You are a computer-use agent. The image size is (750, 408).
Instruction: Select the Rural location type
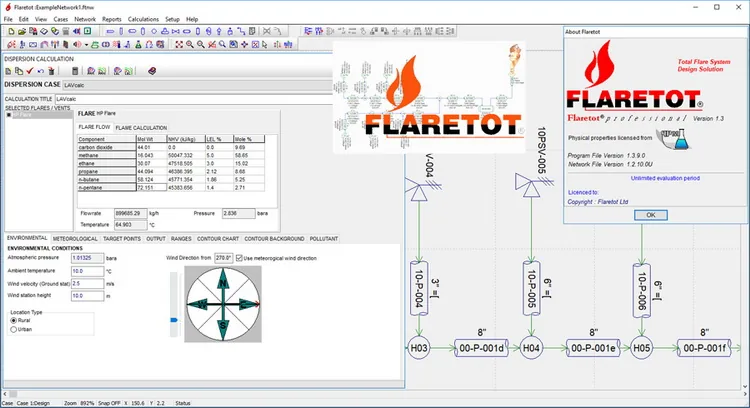pyautogui.click(x=13, y=320)
